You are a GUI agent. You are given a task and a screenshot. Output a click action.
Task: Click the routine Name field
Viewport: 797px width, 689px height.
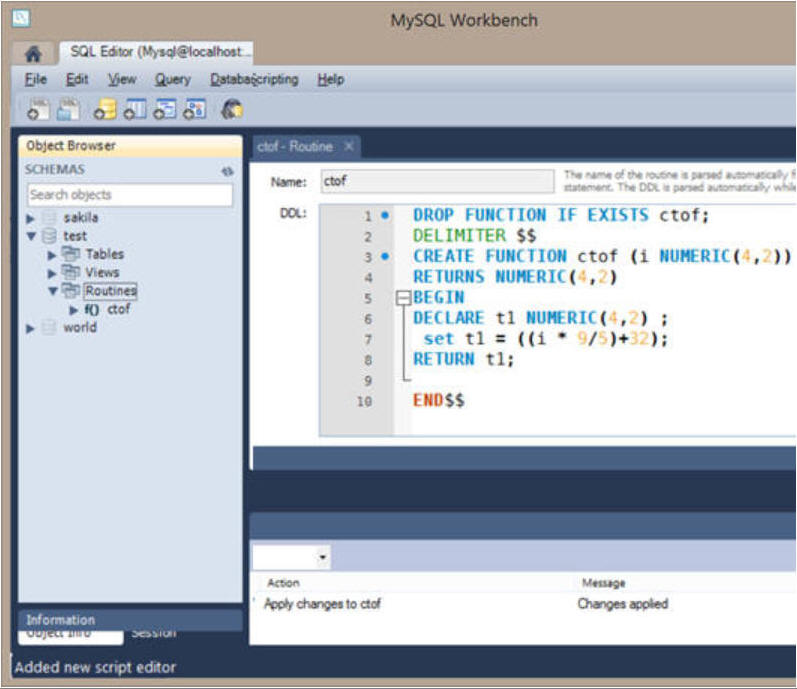(437, 181)
